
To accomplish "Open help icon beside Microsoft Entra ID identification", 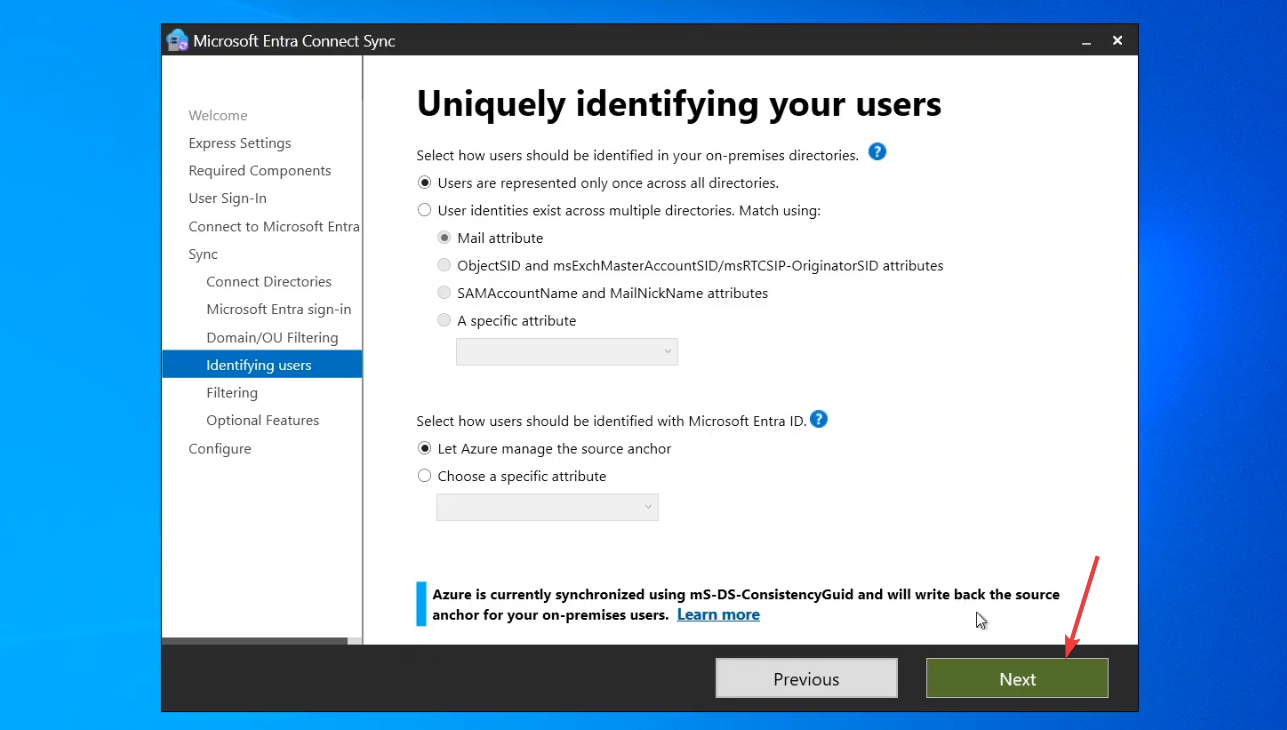I will click(819, 419).
